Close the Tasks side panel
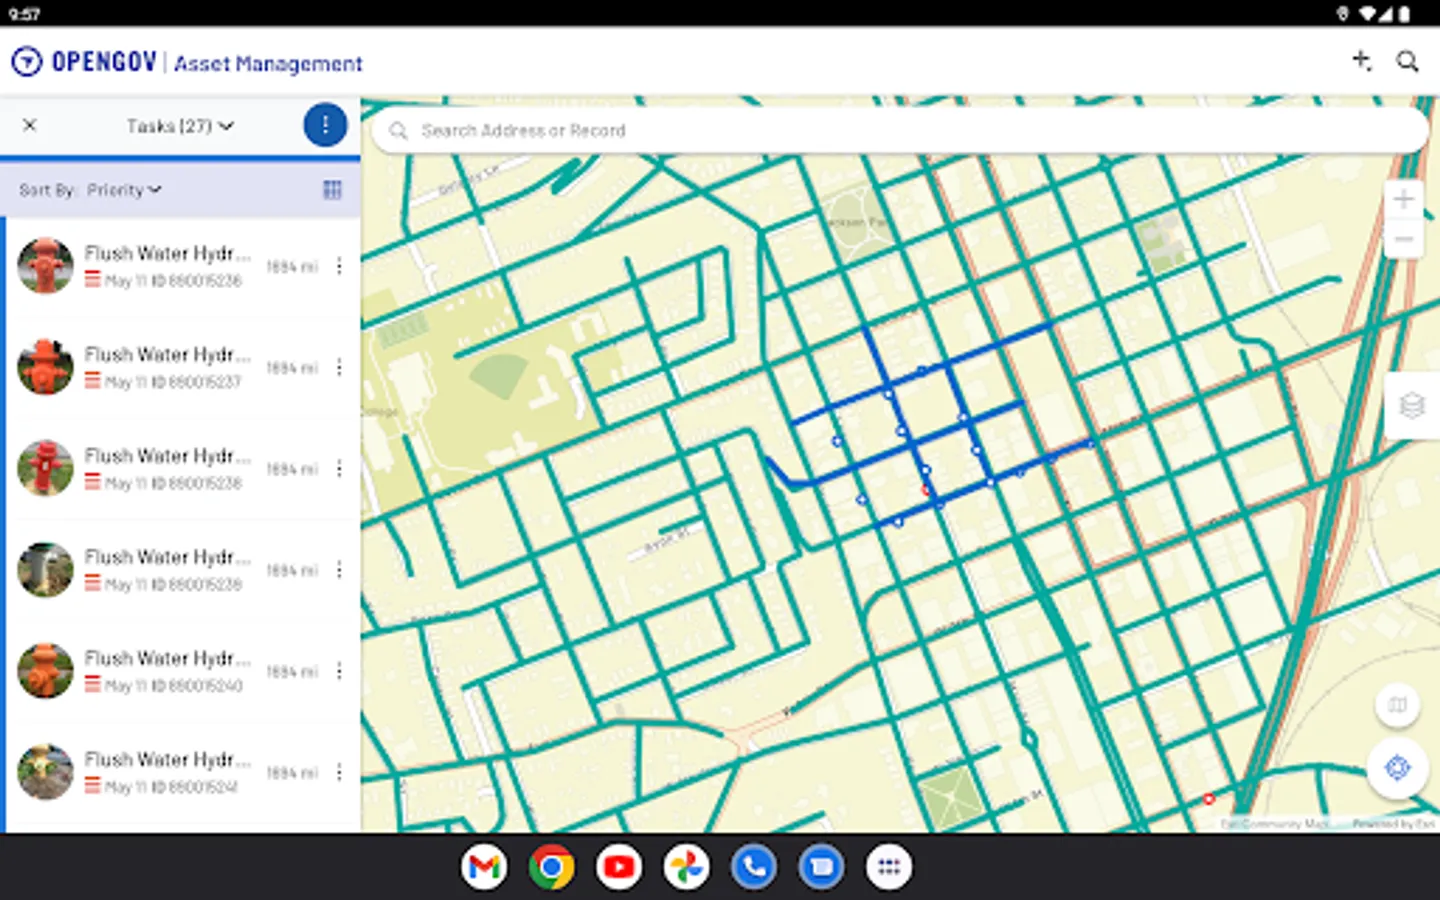The width and height of the screenshot is (1440, 900). pos(30,125)
